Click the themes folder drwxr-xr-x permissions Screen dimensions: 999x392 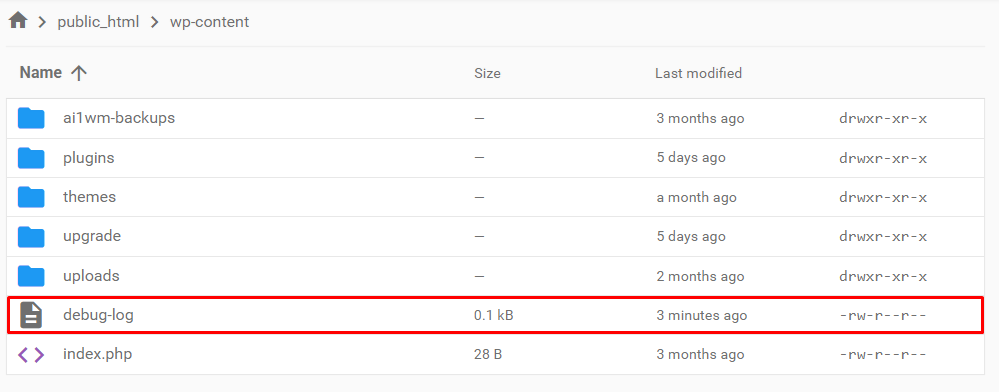(882, 198)
